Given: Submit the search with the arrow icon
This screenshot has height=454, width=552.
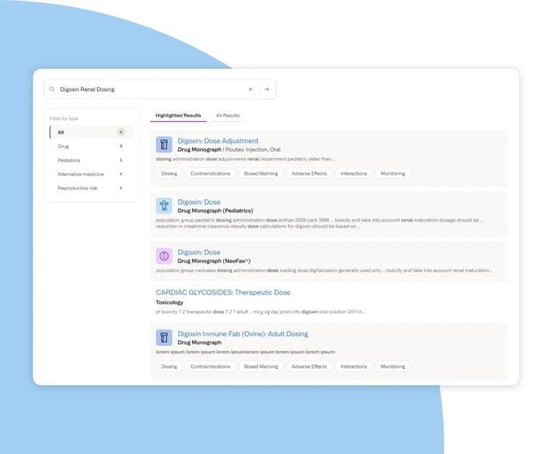Looking at the screenshot, I should (267, 89).
